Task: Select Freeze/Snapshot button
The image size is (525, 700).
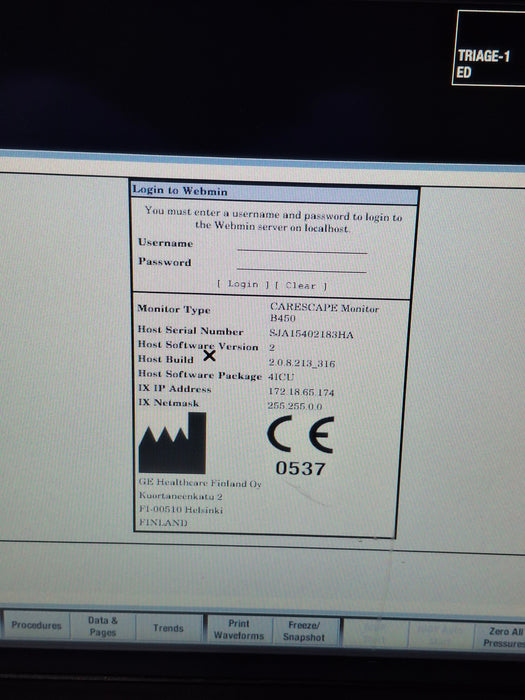Action: 304,631
